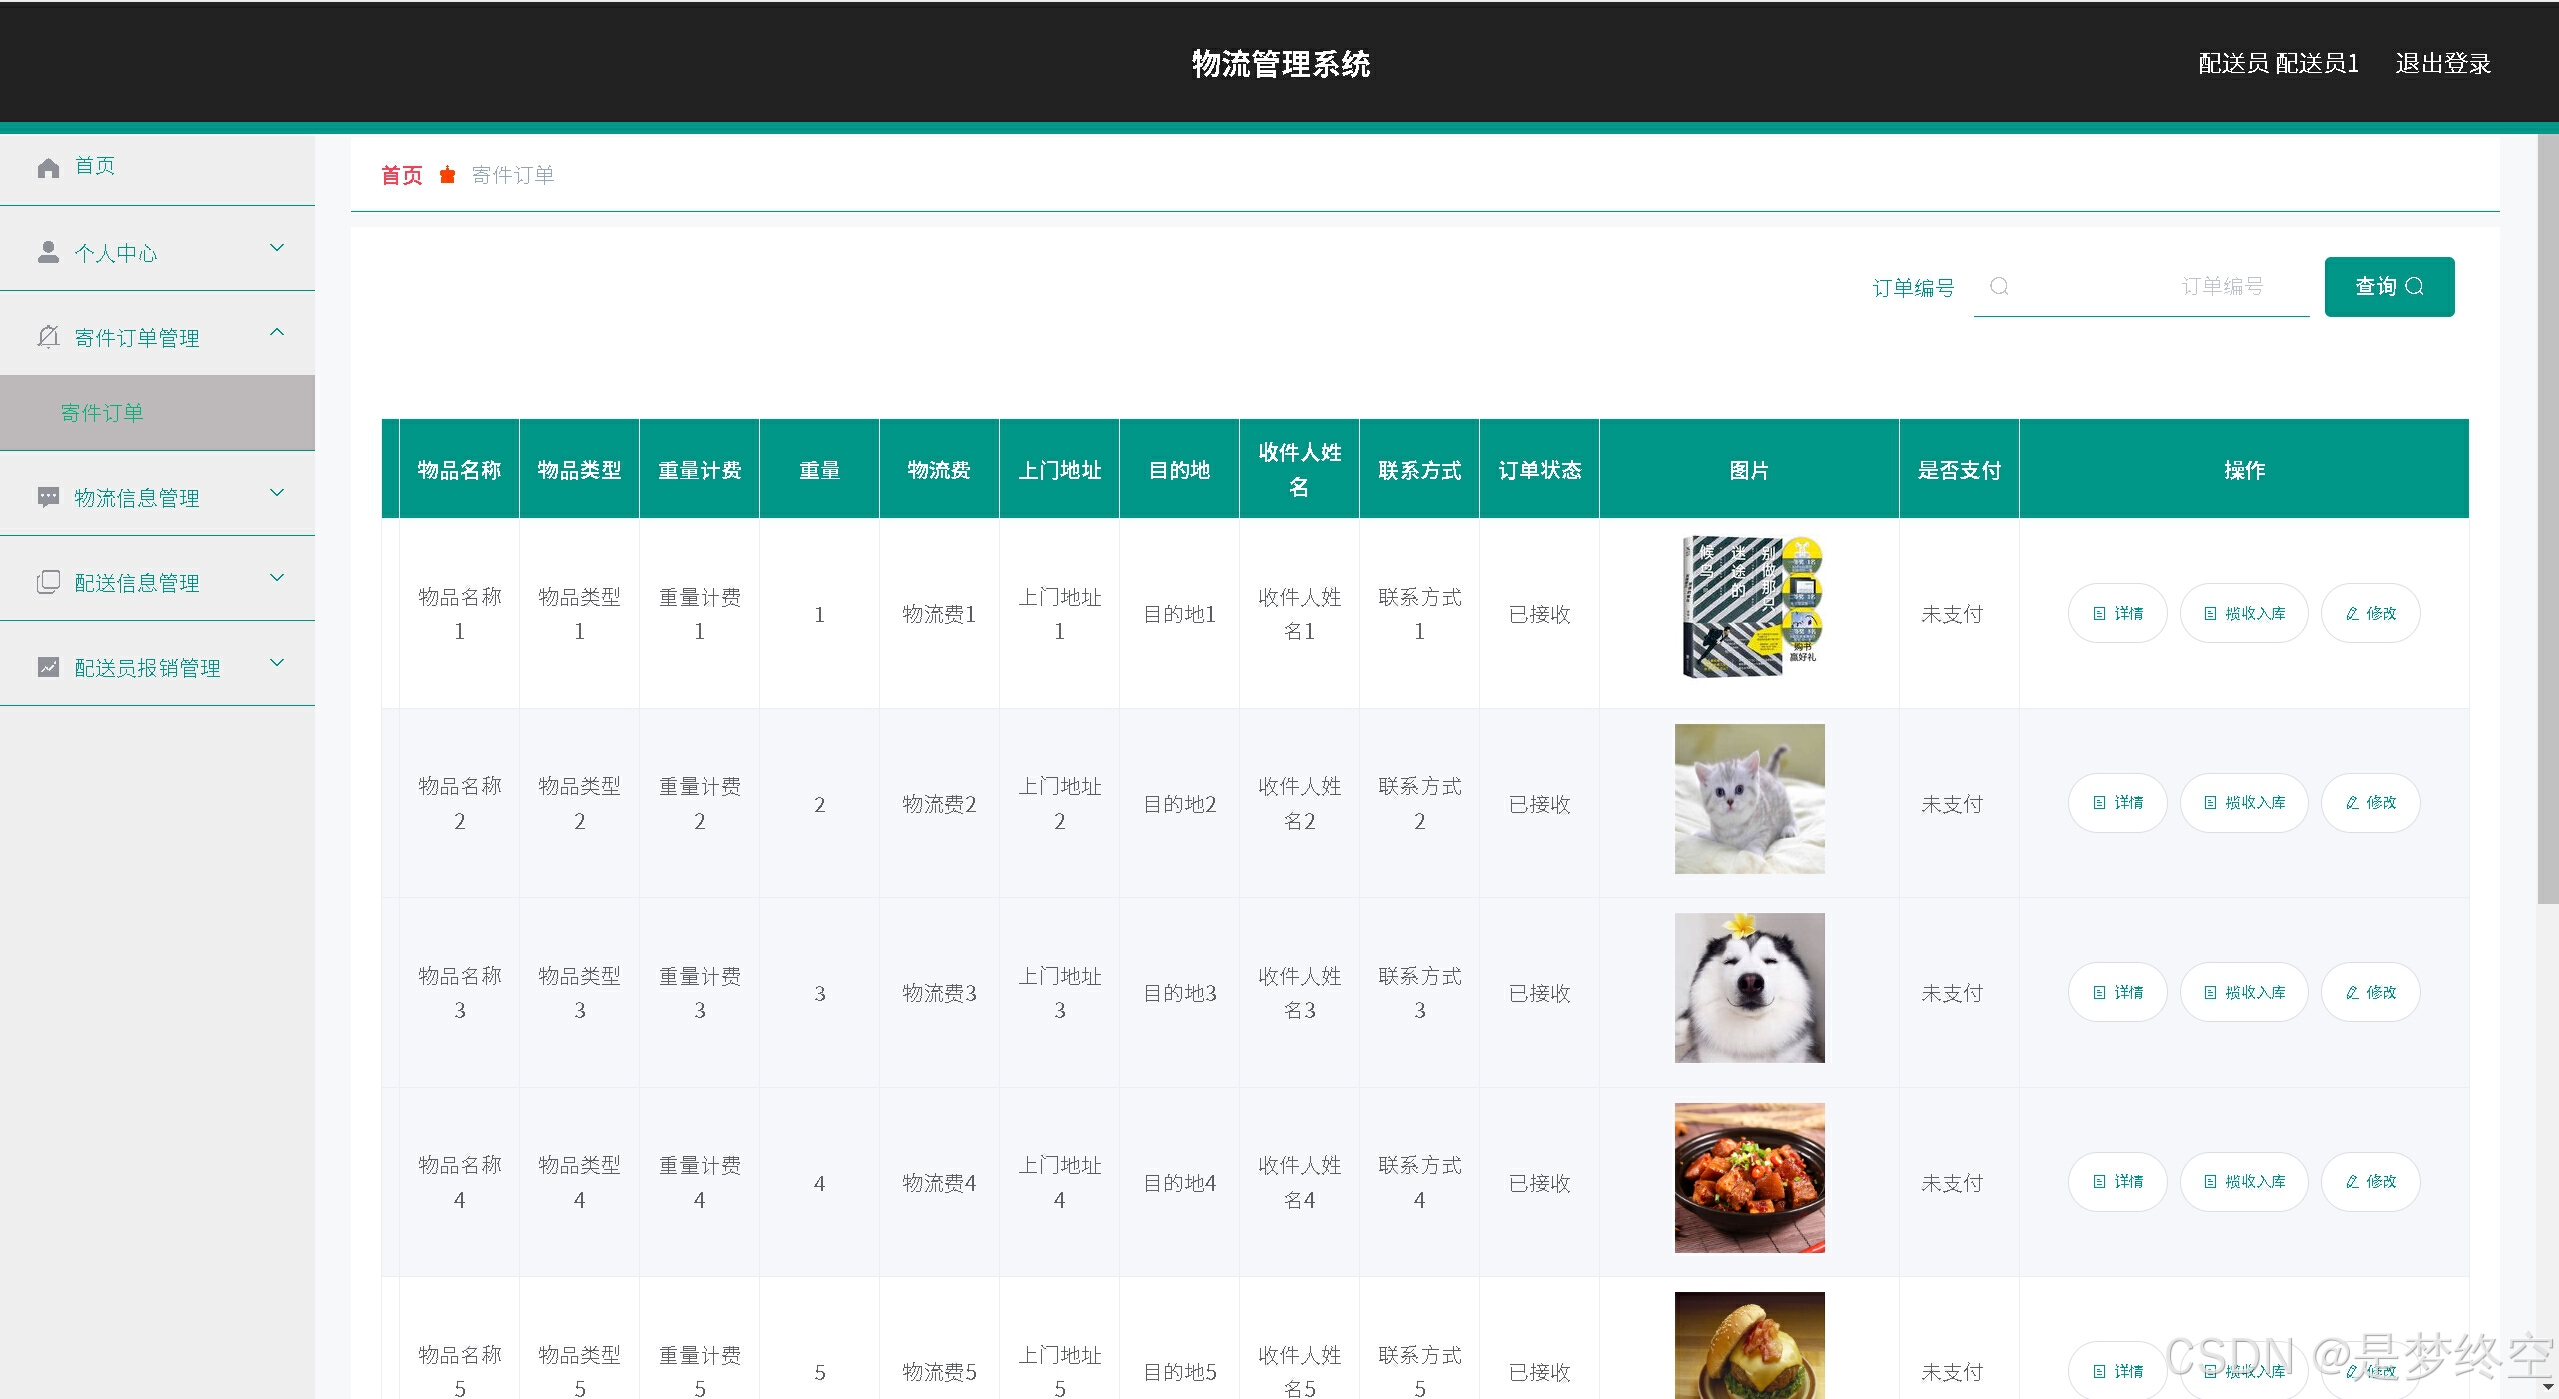The image size is (2559, 1399).
Task: Expand the 个人中心 chevron
Action: (277, 248)
